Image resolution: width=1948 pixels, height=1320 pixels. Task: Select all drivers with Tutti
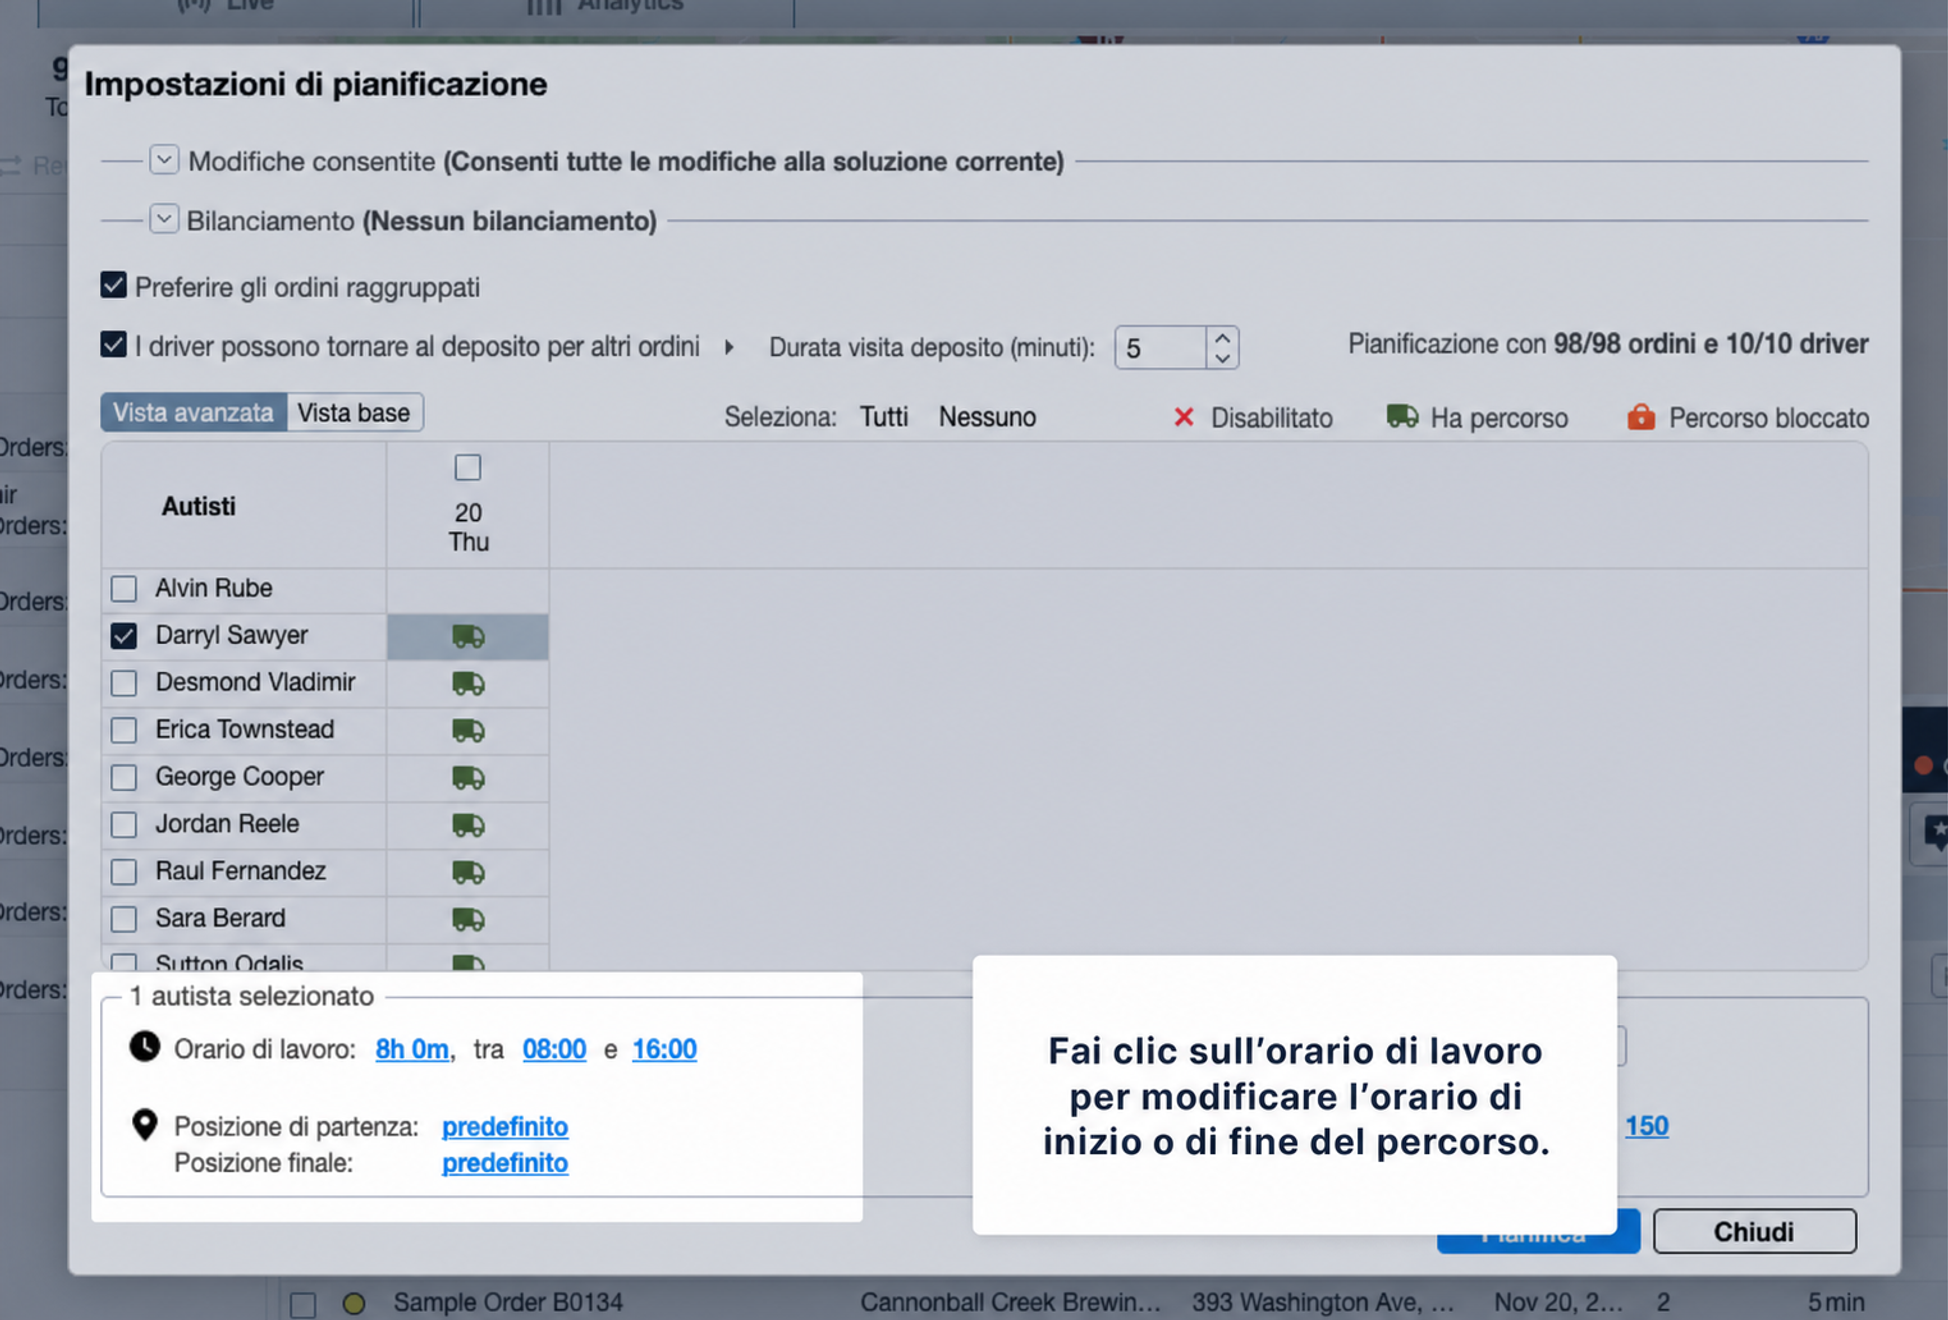tap(884, 417)
